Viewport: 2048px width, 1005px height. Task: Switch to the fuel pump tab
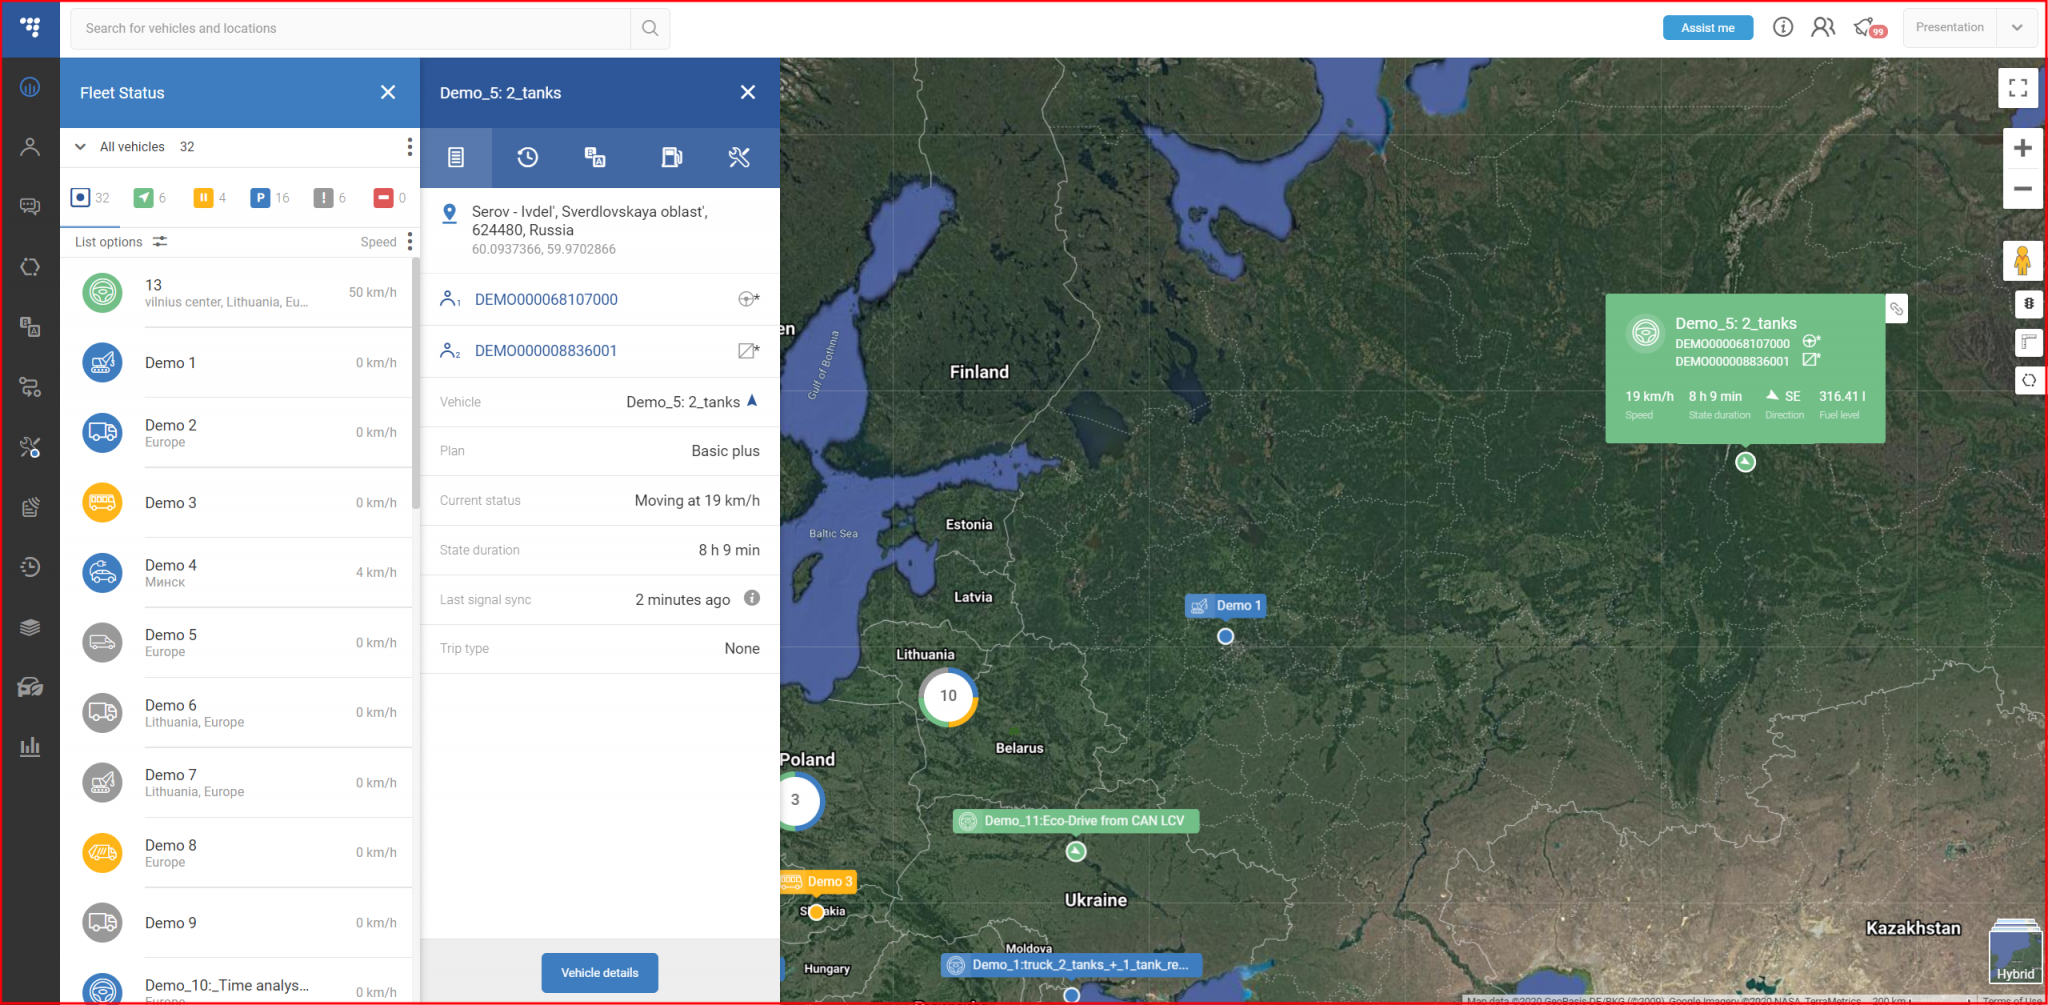[671, 157]
